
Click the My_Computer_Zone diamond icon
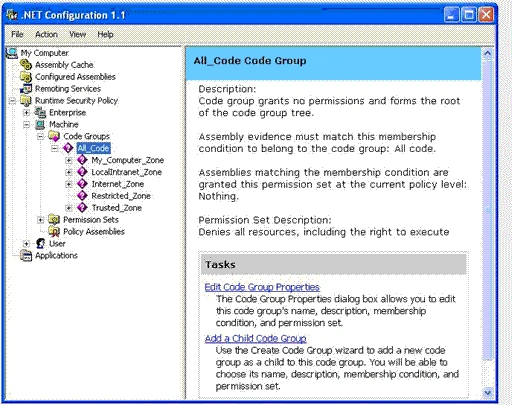(x=82, y=160)
